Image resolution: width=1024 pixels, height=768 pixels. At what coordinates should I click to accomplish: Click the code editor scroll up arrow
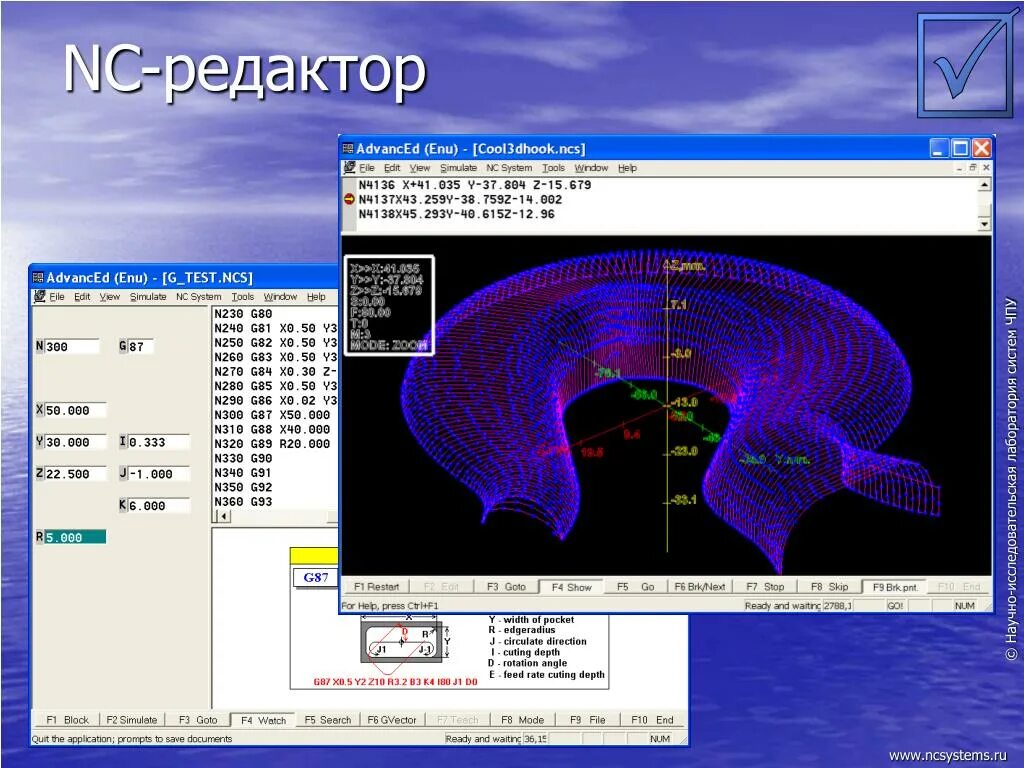984,185
